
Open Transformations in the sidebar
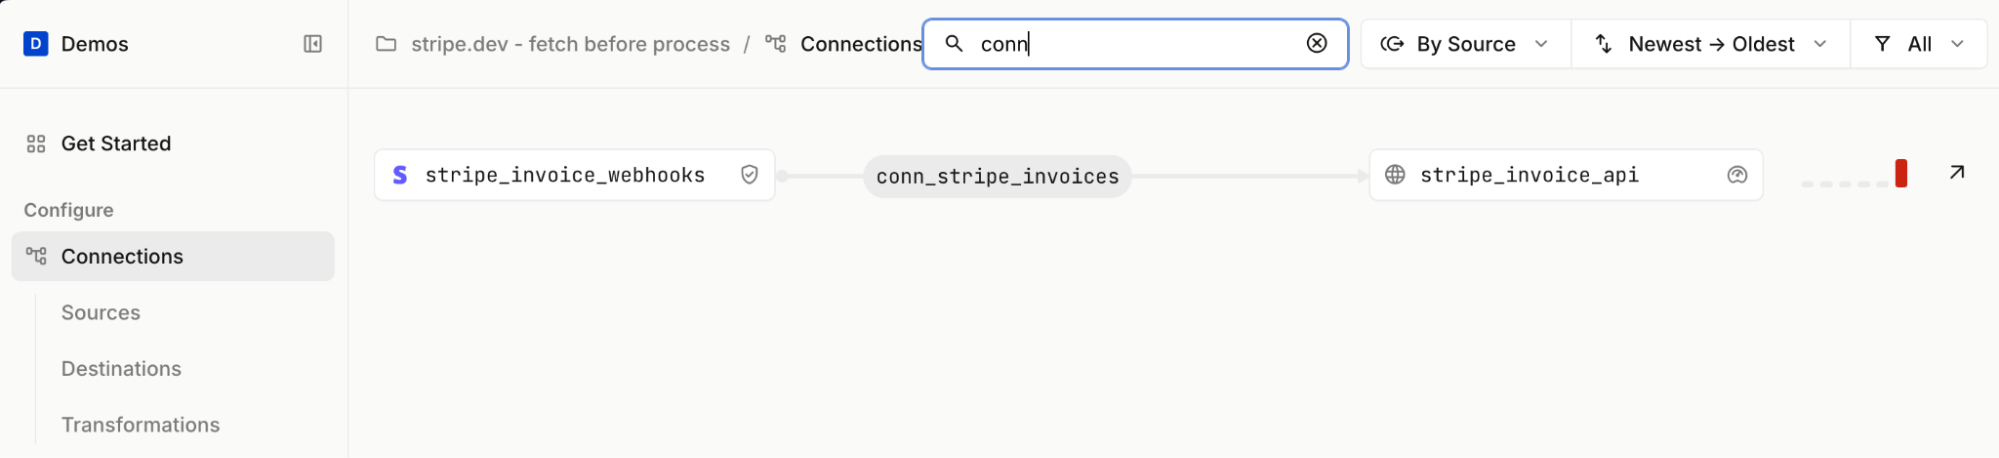(140, 425)
